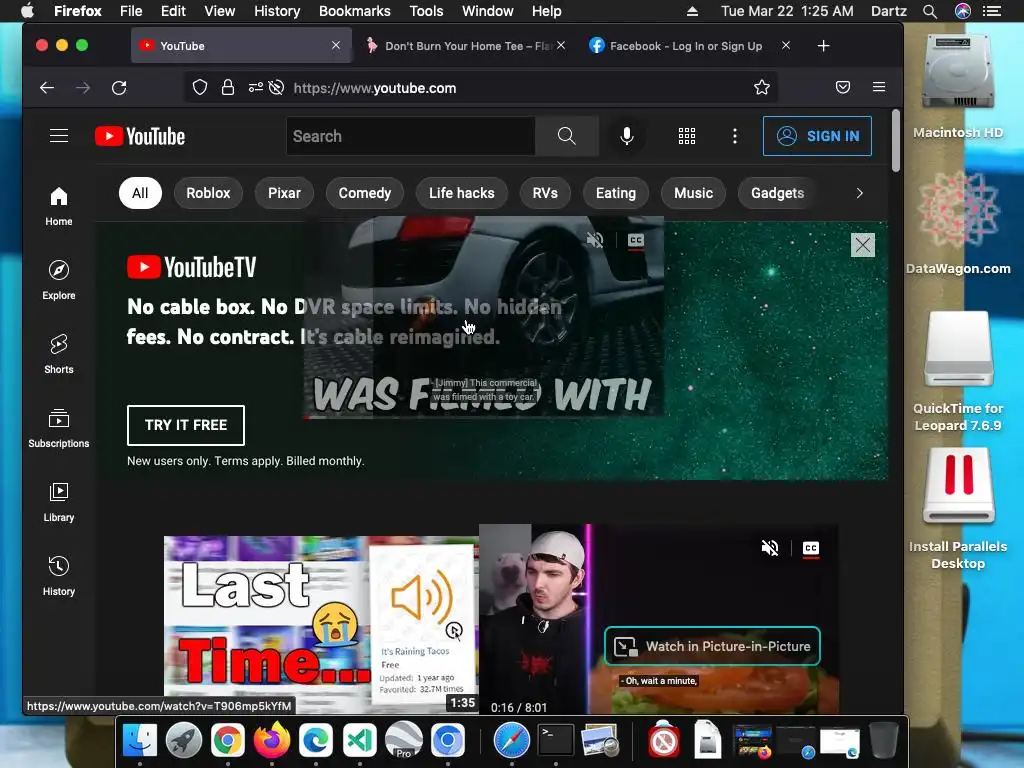Open Visual Studio Code from the Dock
Viewport: 1024px width, 768px height.
[x=360, y=741]
